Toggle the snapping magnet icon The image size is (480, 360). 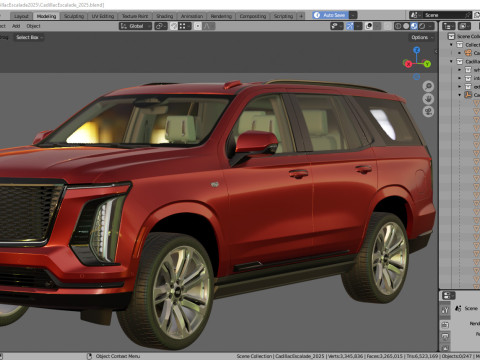pos(174,26)
